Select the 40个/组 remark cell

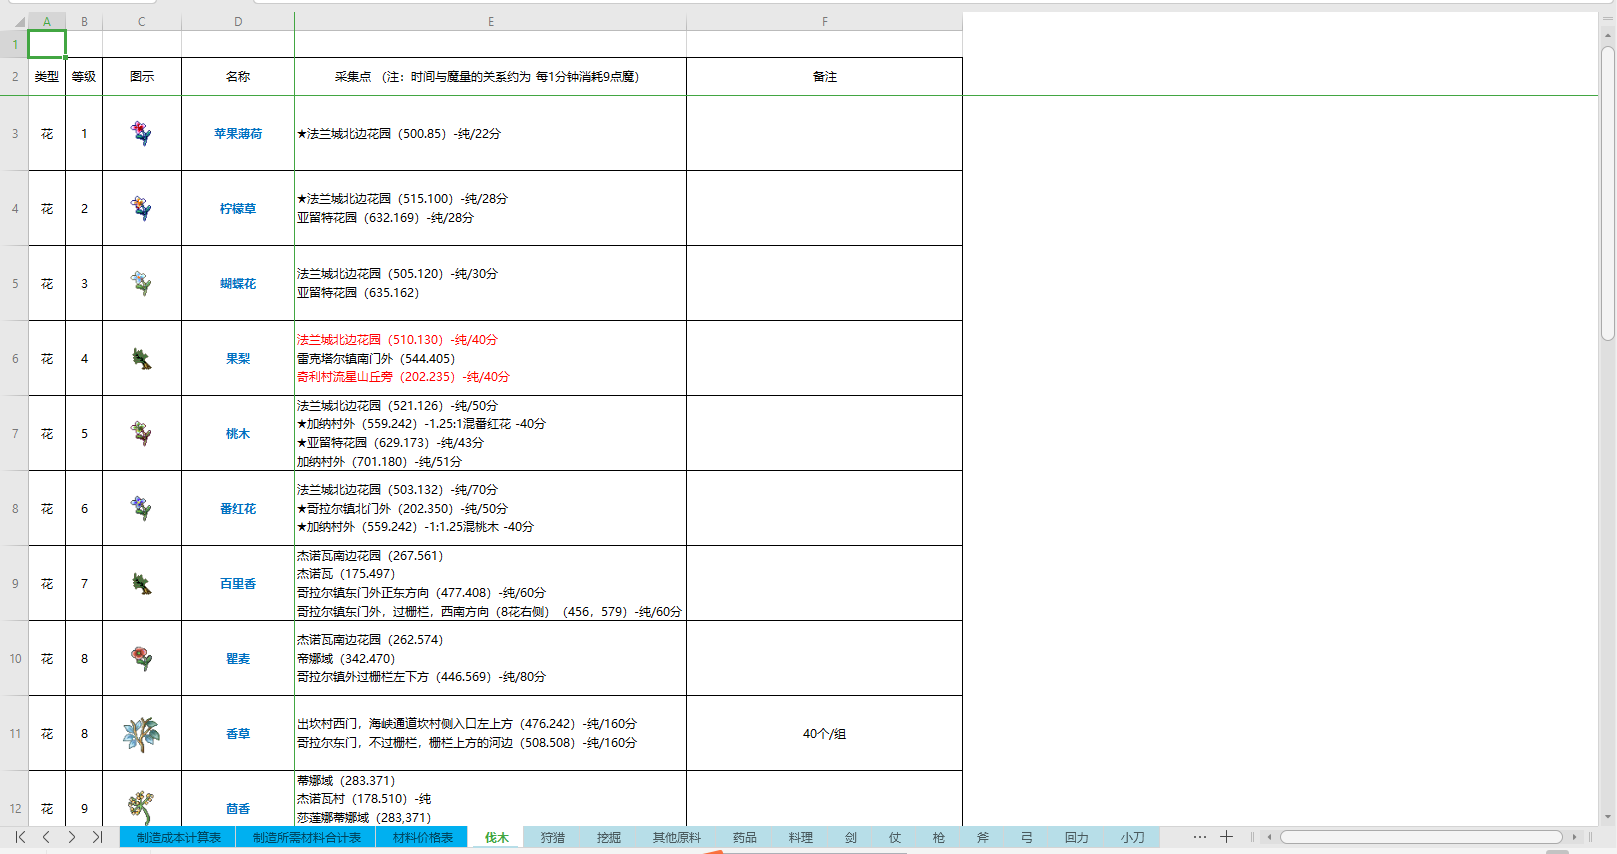coord(825,733)
